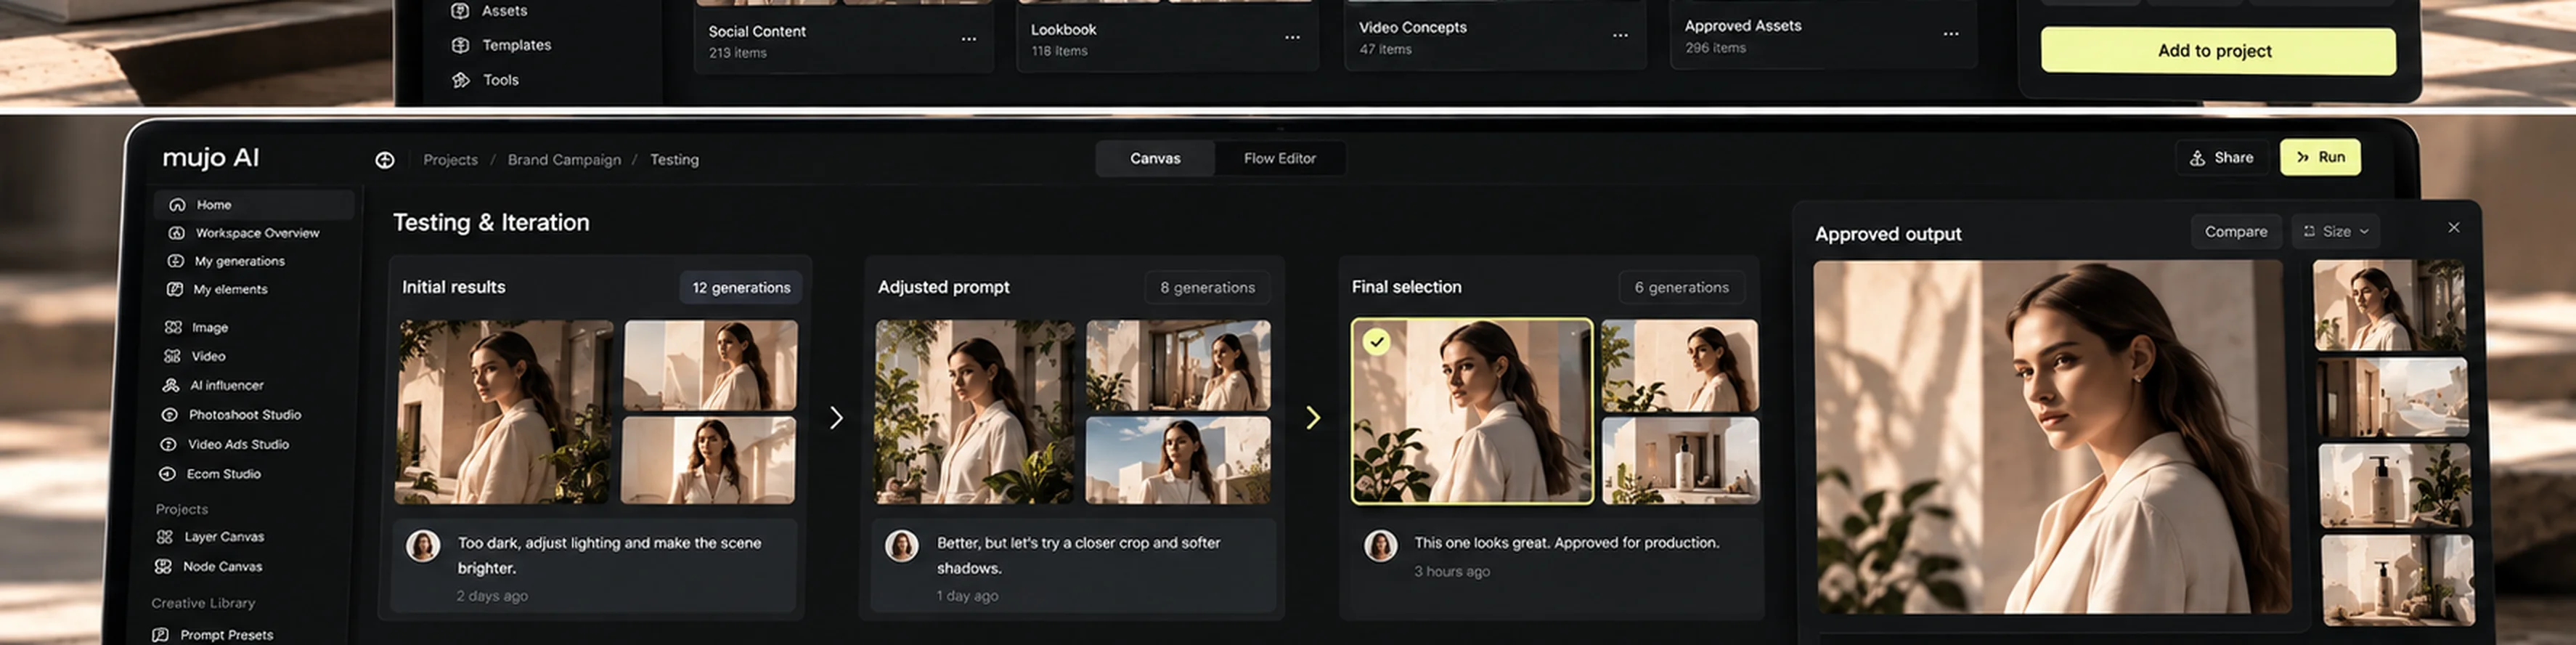Switch to the Canvas tab
The width and height of the screenshot is (2576, 645).
[1155, 158]
